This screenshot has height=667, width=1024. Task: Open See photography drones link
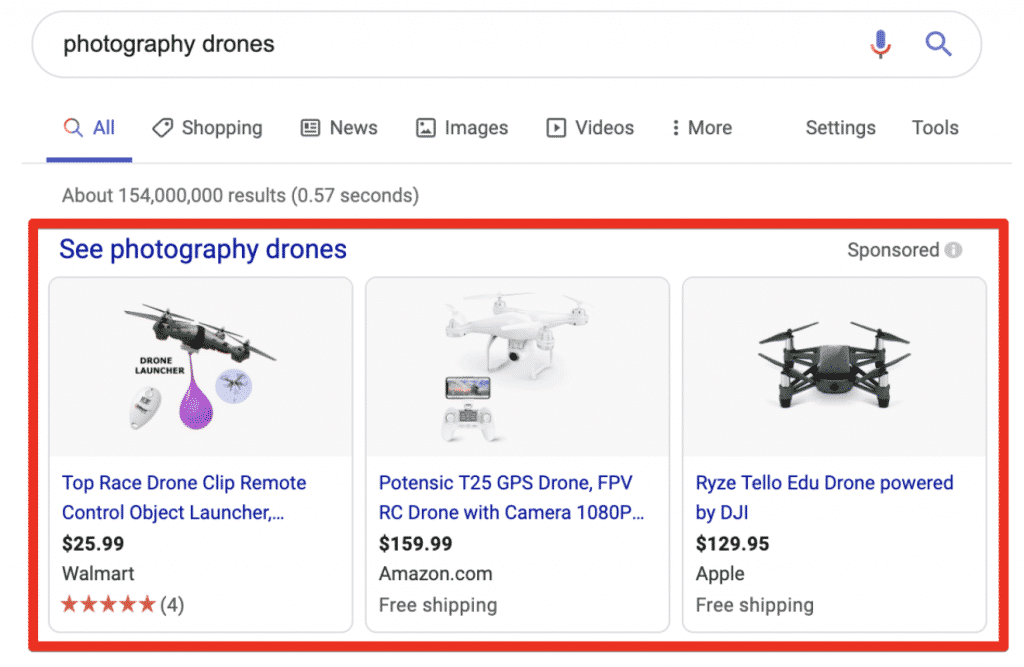(203, 249)
